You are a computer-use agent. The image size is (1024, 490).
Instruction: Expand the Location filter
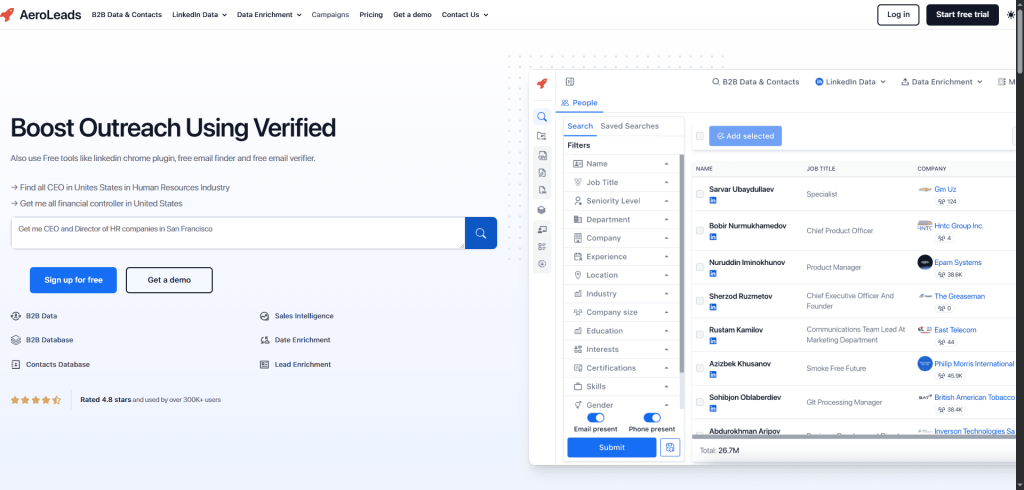622,275
